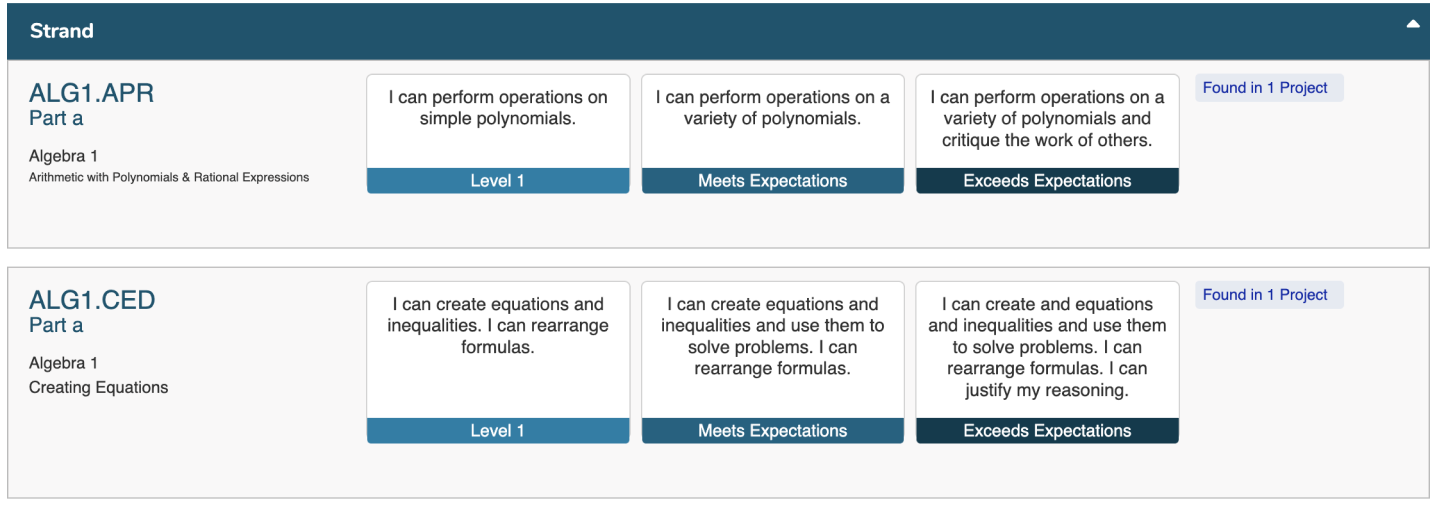1437x505 pixels.
Task: Click Part a under ALG1.CED
Action: click(56, 325)
